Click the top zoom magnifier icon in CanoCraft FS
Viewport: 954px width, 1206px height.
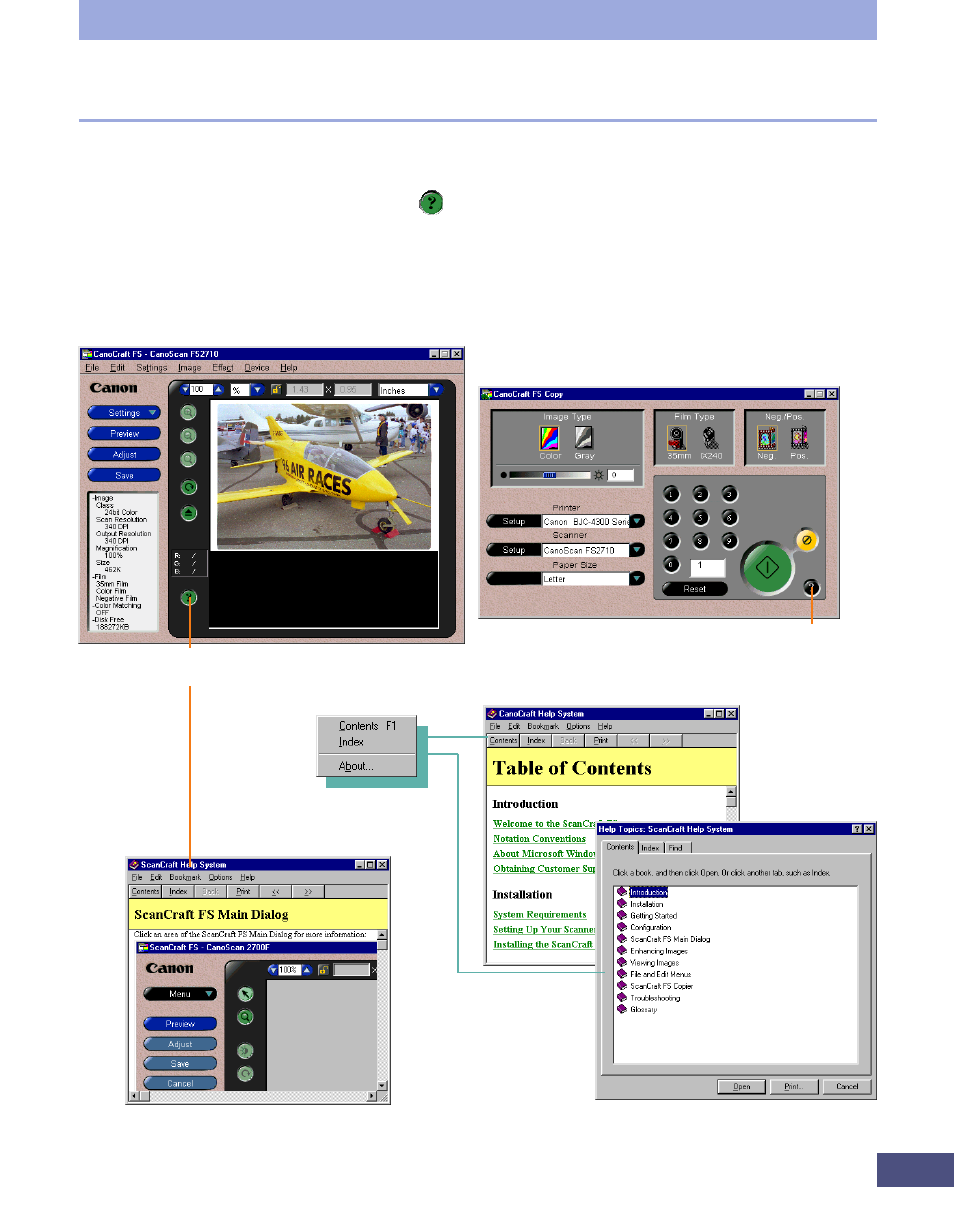click(189, 412)
